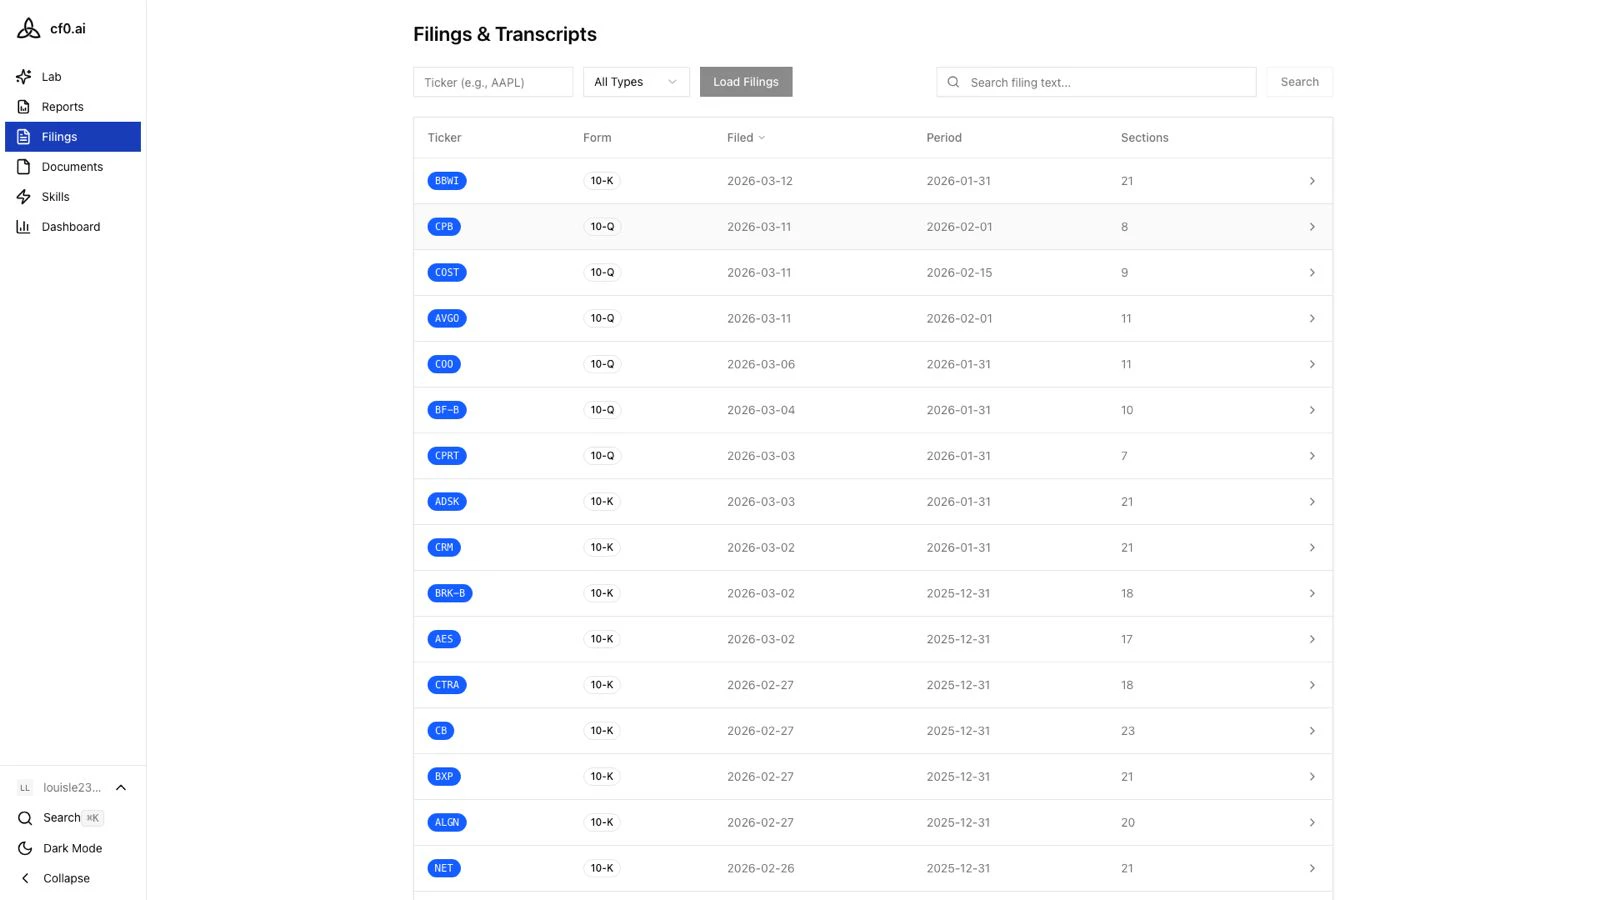Viewport: 1600px width, 900px height.
Task: Go to Dashboard in the sidebar
Action: coord(73,227)
